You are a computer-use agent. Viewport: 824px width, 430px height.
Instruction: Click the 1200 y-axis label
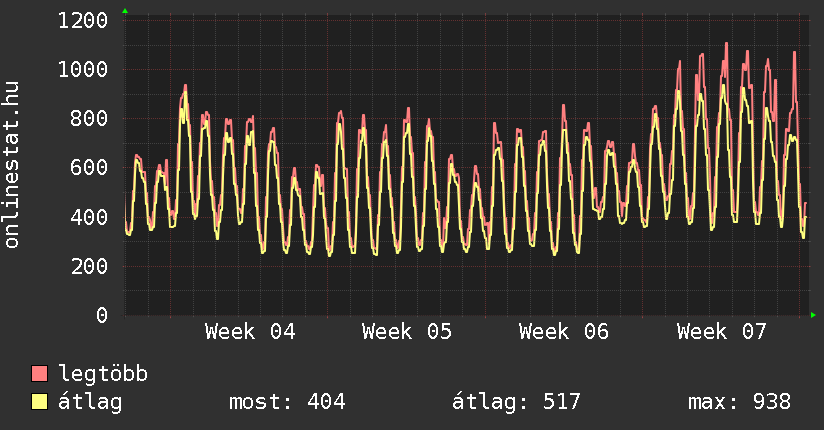tap(83, 20)
